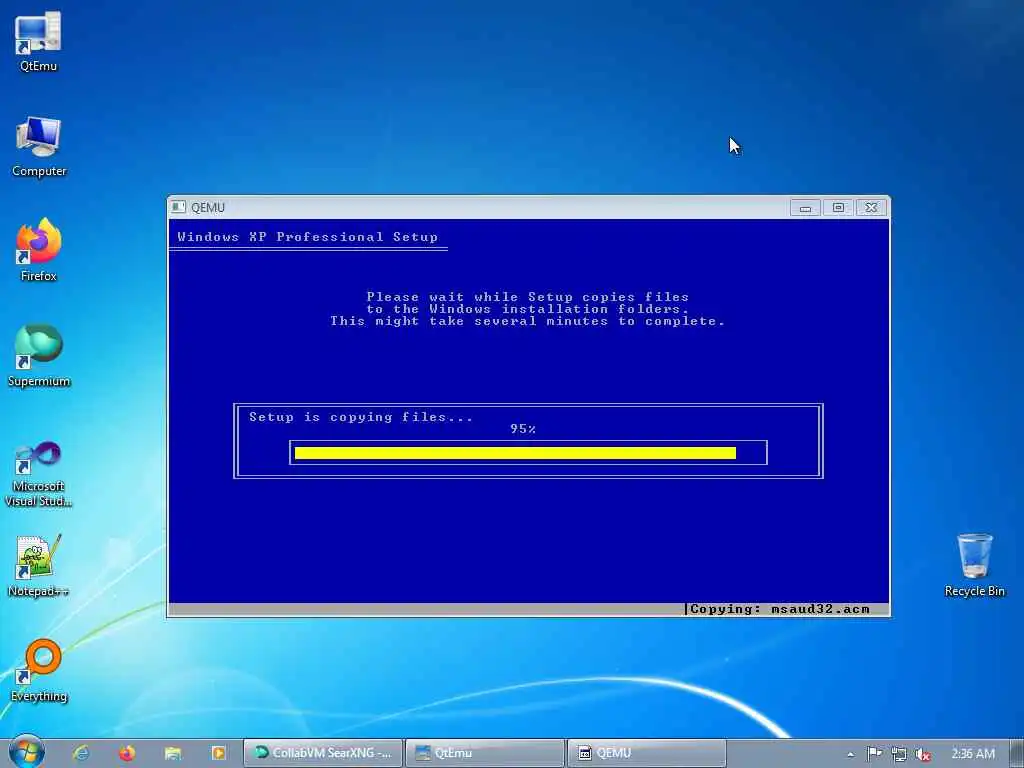This screenshot has height=768, width=1024.
Task: Open the Recycle Bin
Action: point(974,566)
